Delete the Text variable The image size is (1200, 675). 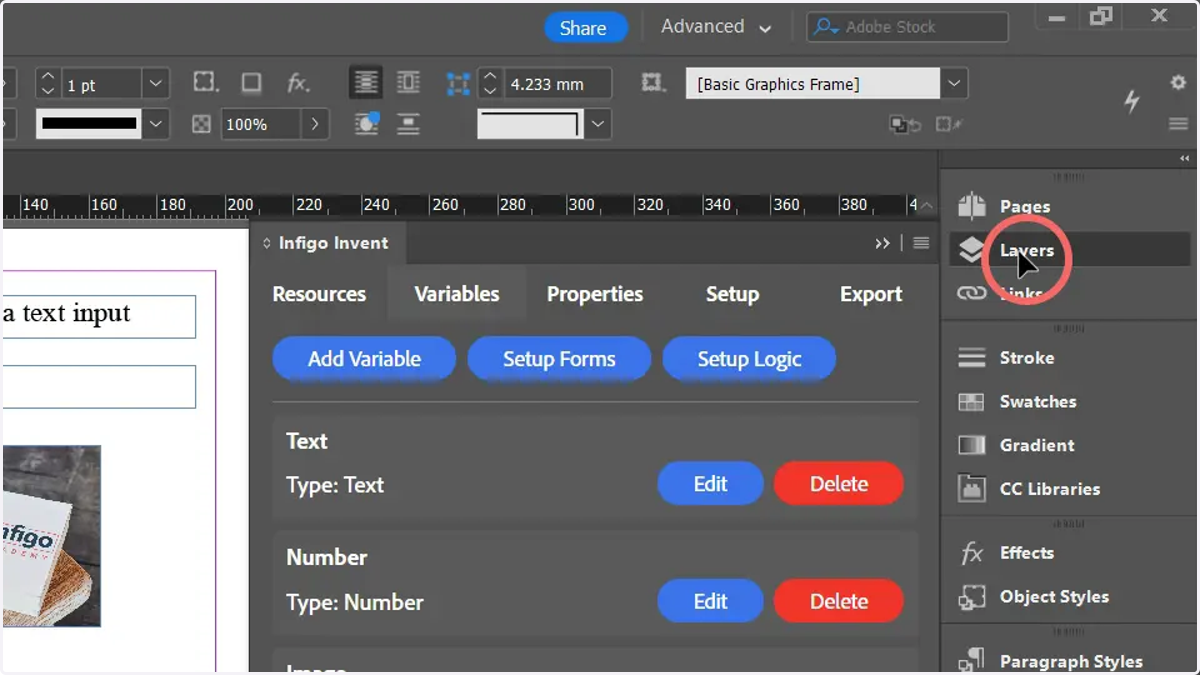pos(838,484)
